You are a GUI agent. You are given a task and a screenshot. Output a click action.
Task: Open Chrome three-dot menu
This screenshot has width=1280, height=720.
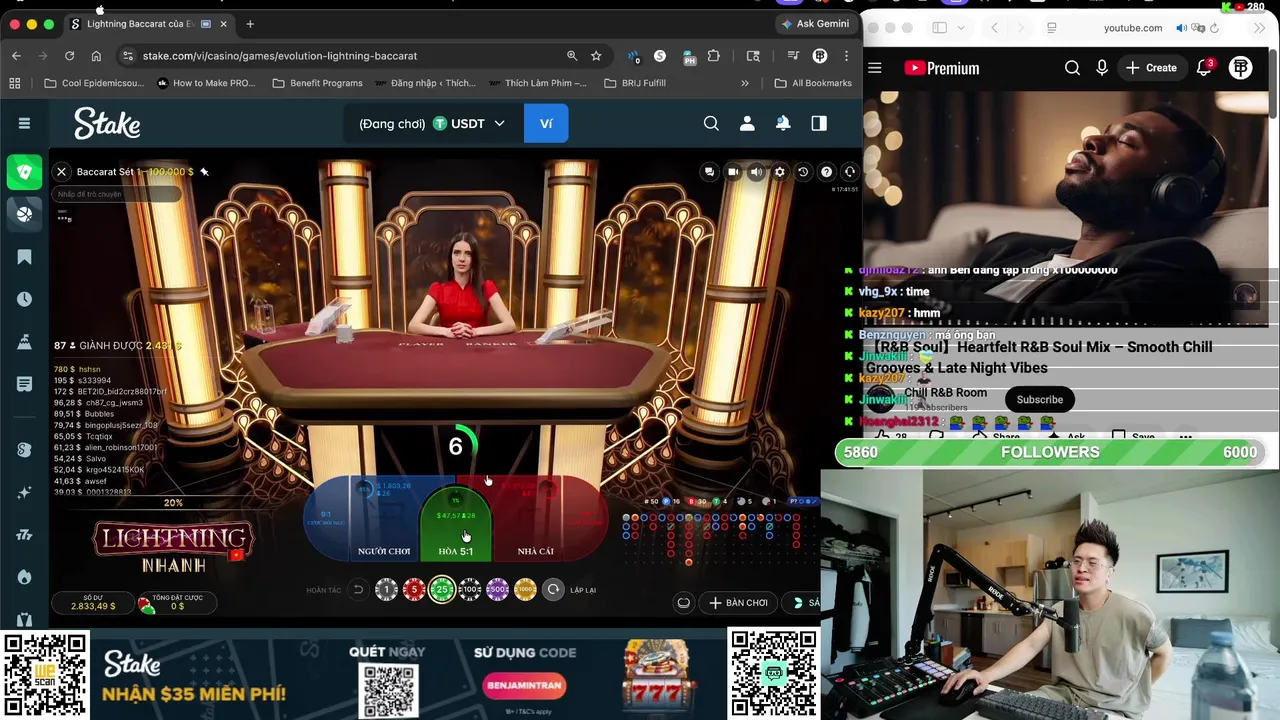click(846, 56)
